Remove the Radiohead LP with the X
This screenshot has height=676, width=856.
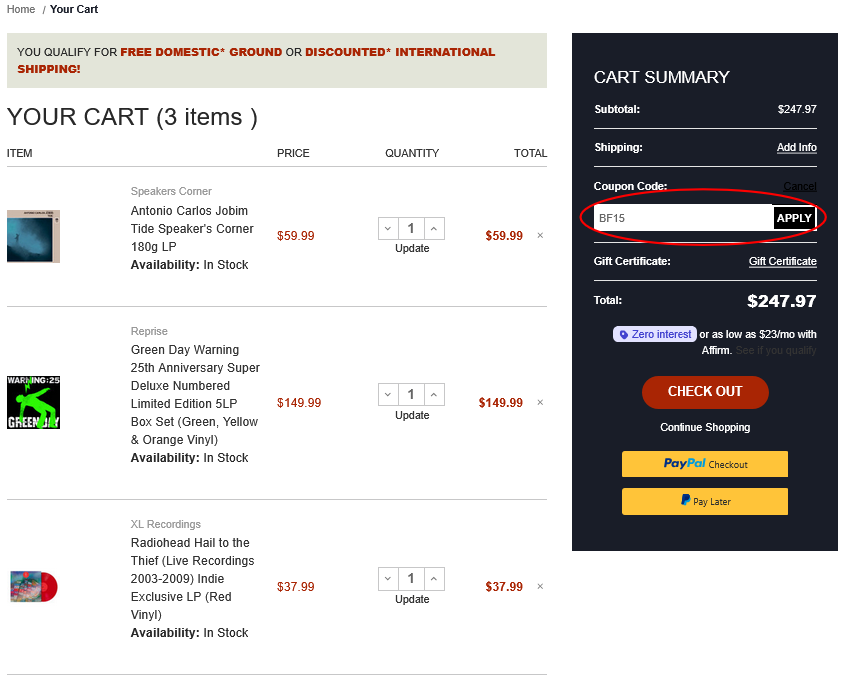(539, 586)
